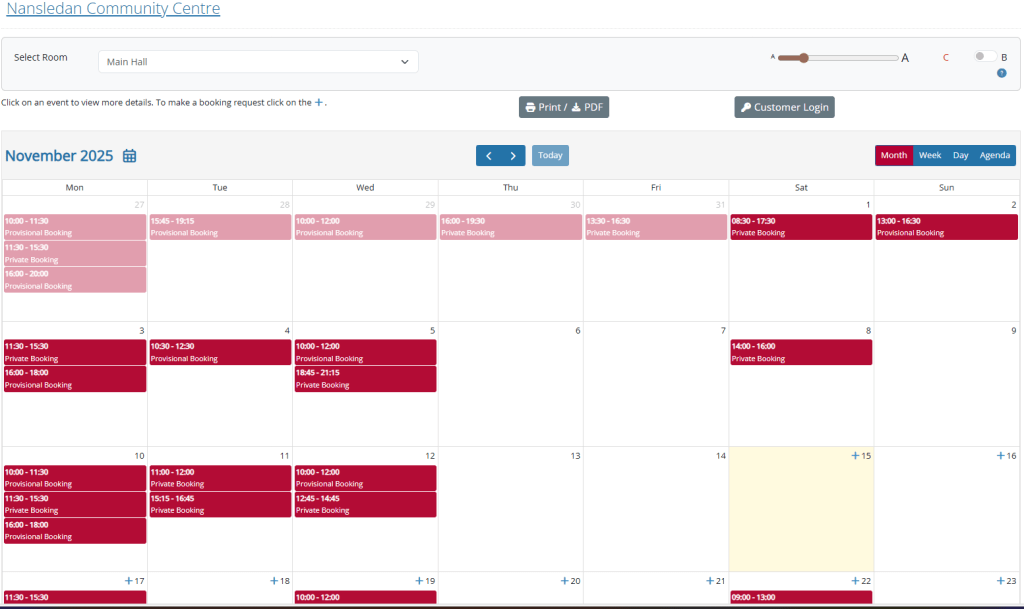Toggle the C/B colour mode switch

tap(985, 57)
